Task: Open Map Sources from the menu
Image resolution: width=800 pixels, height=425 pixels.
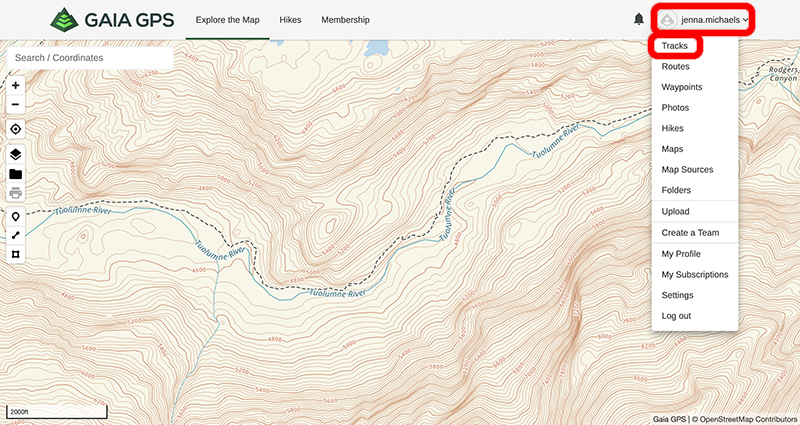Action: 687,169
